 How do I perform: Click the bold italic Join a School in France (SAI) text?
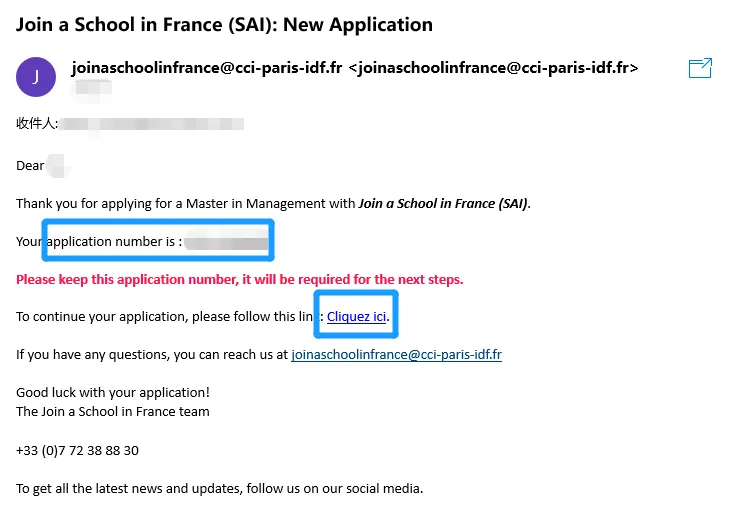coord(443,203)
